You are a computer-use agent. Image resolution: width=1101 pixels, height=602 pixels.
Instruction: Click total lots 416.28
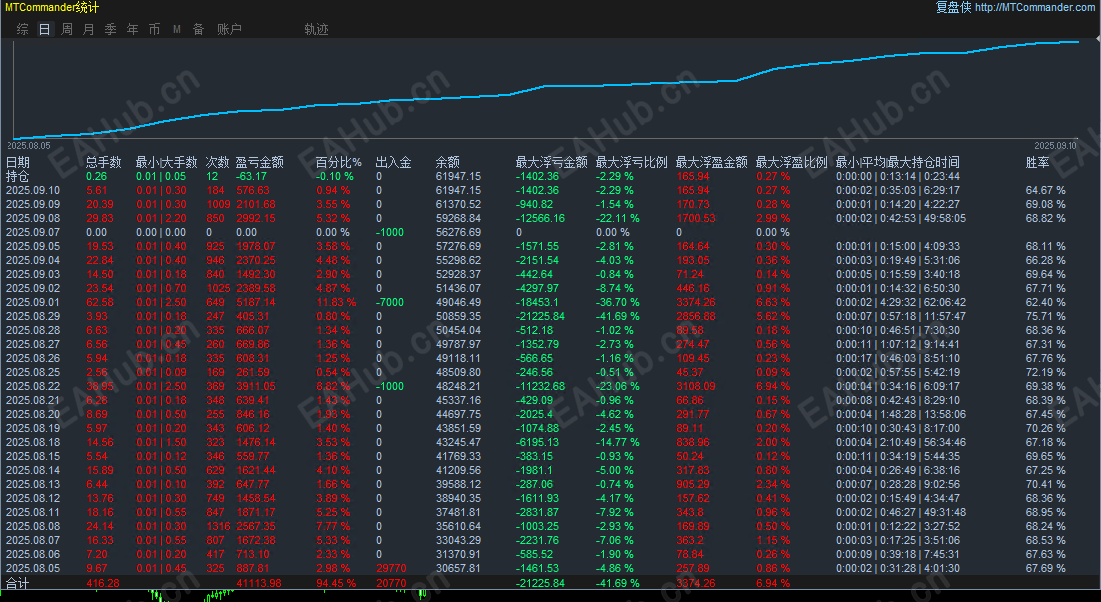click(103, 583)
